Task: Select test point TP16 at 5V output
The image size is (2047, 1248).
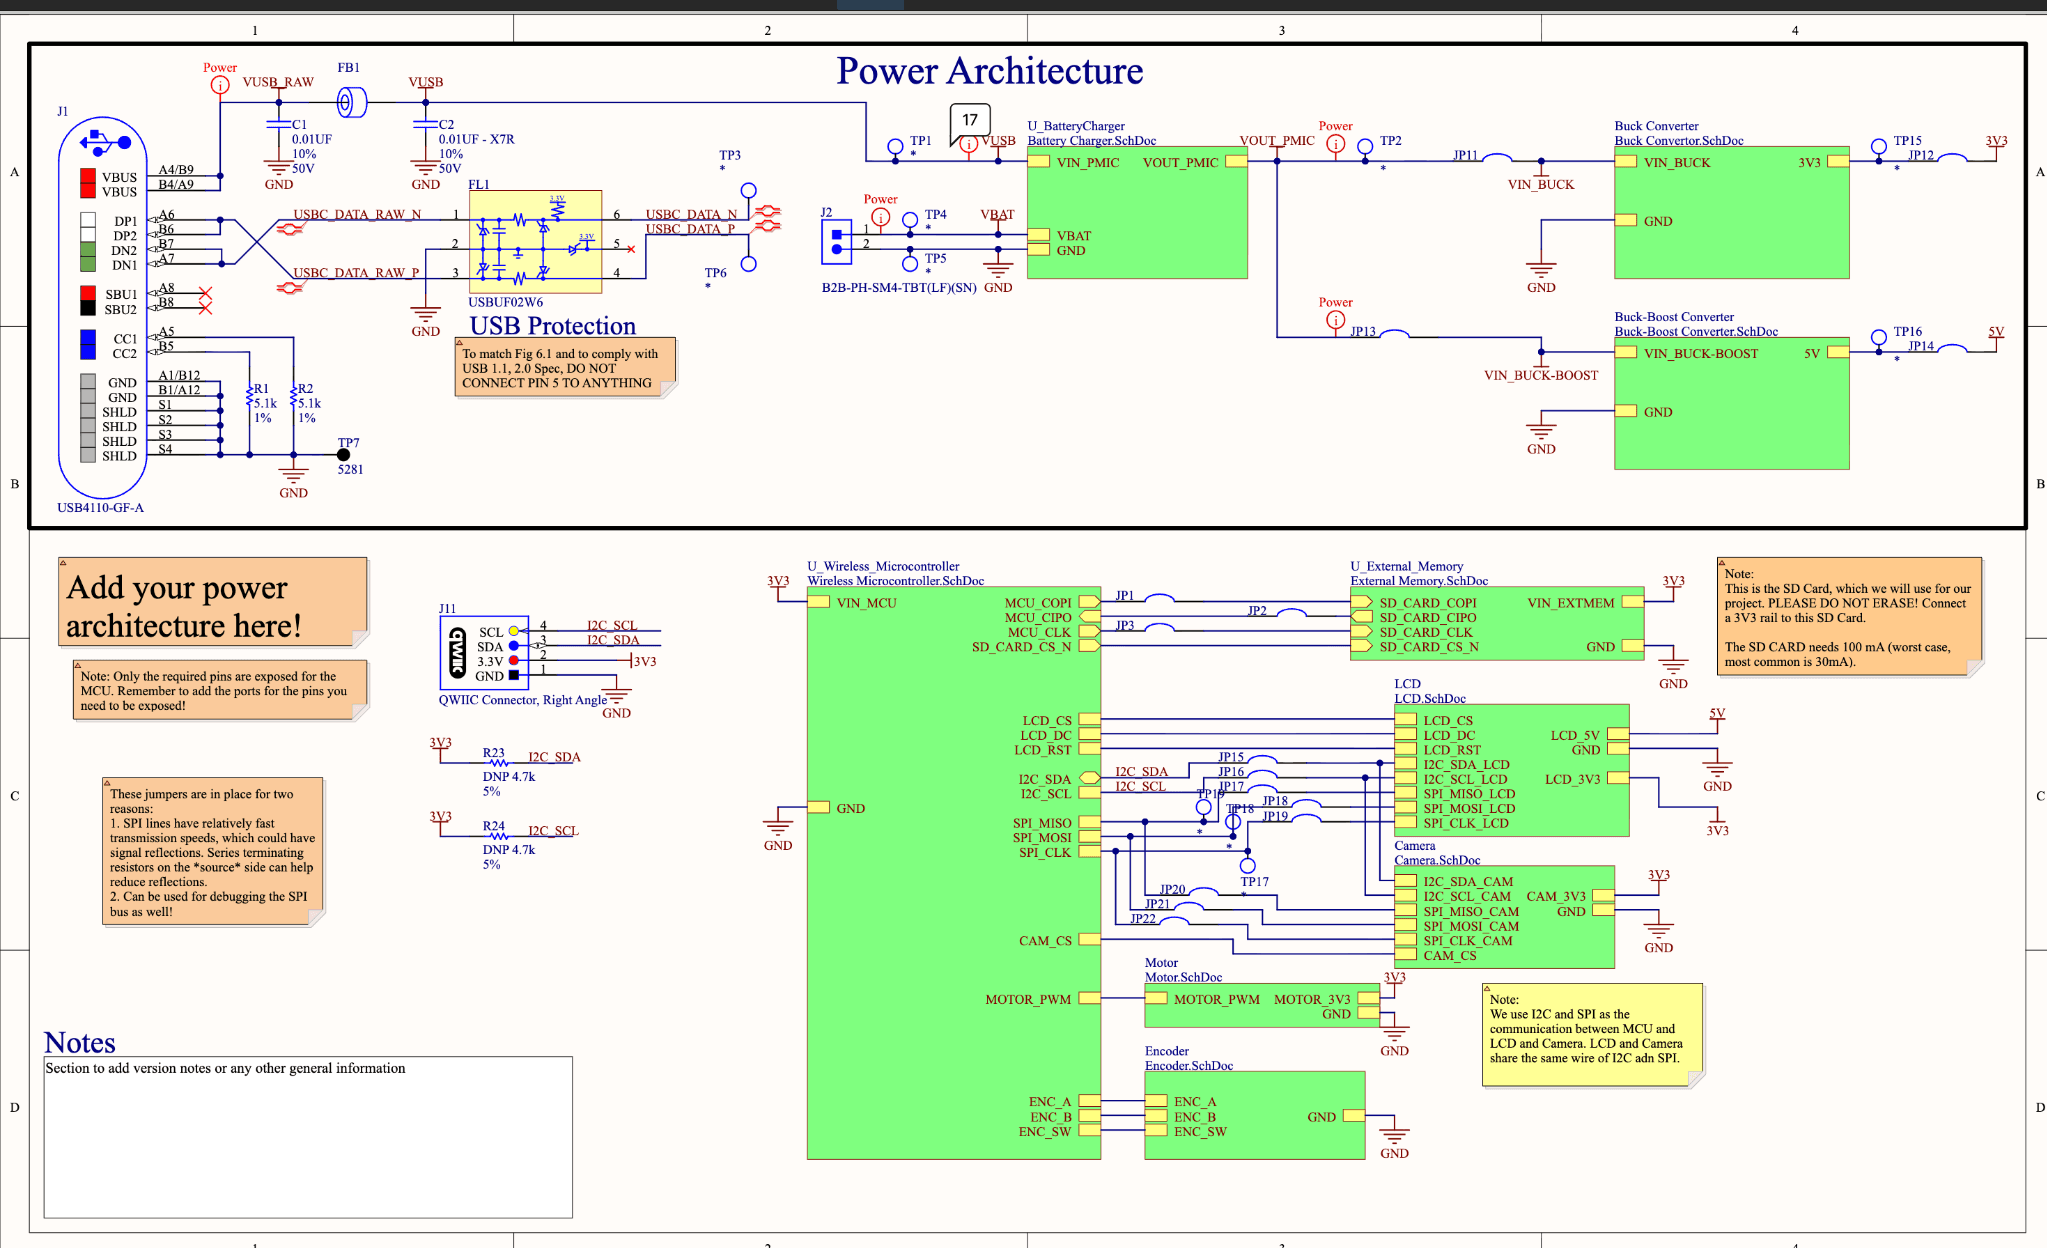Action: pos(1879,338)
